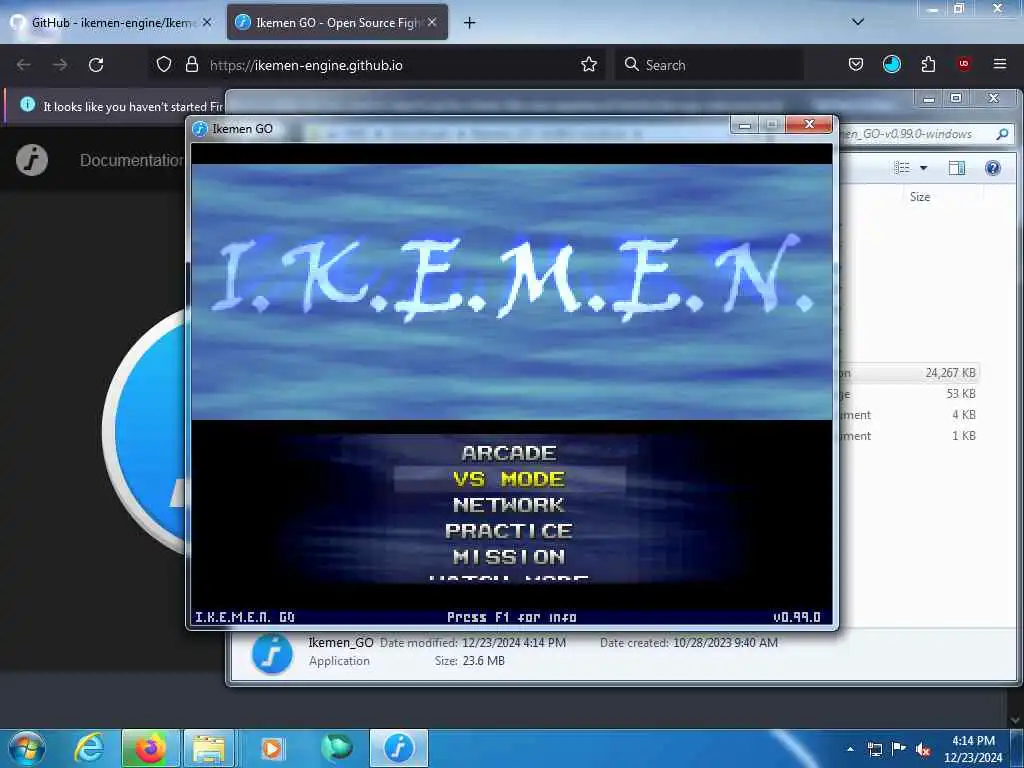Viewport: 1024px width, 768px height.
Task: Open Windows Explorer from the taskbar
Action: 209,748
